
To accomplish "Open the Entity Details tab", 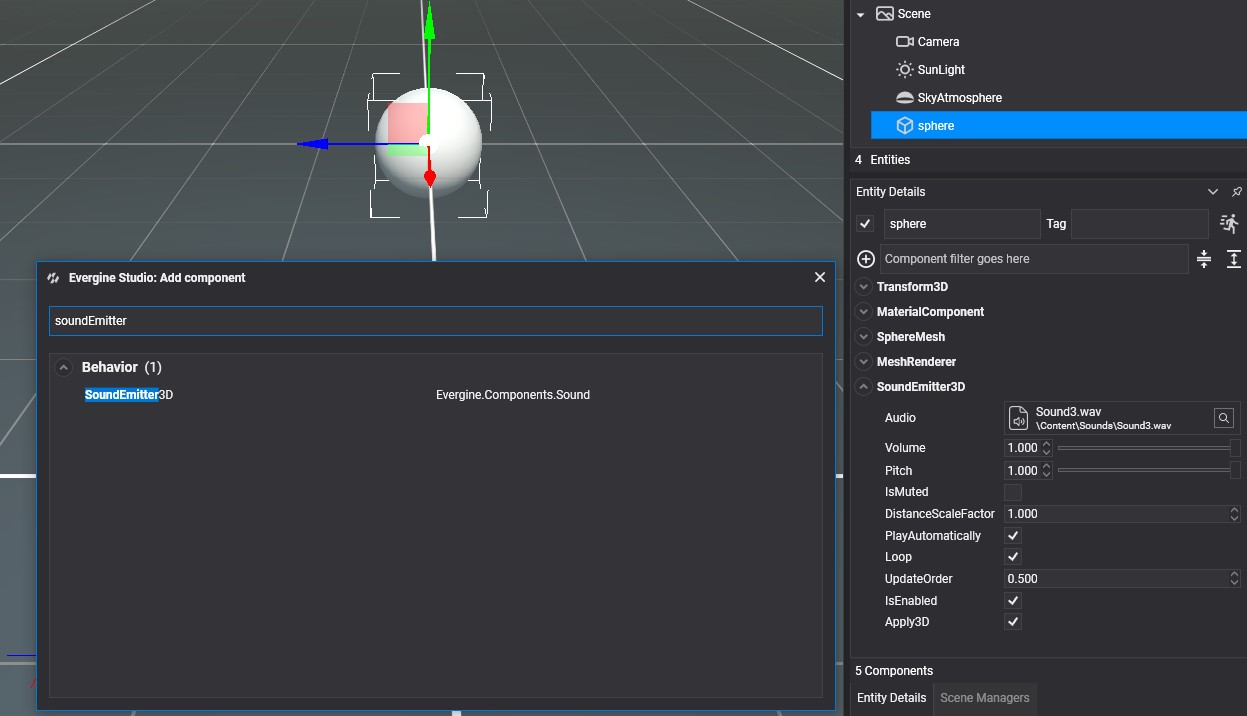I will point(891,698).
